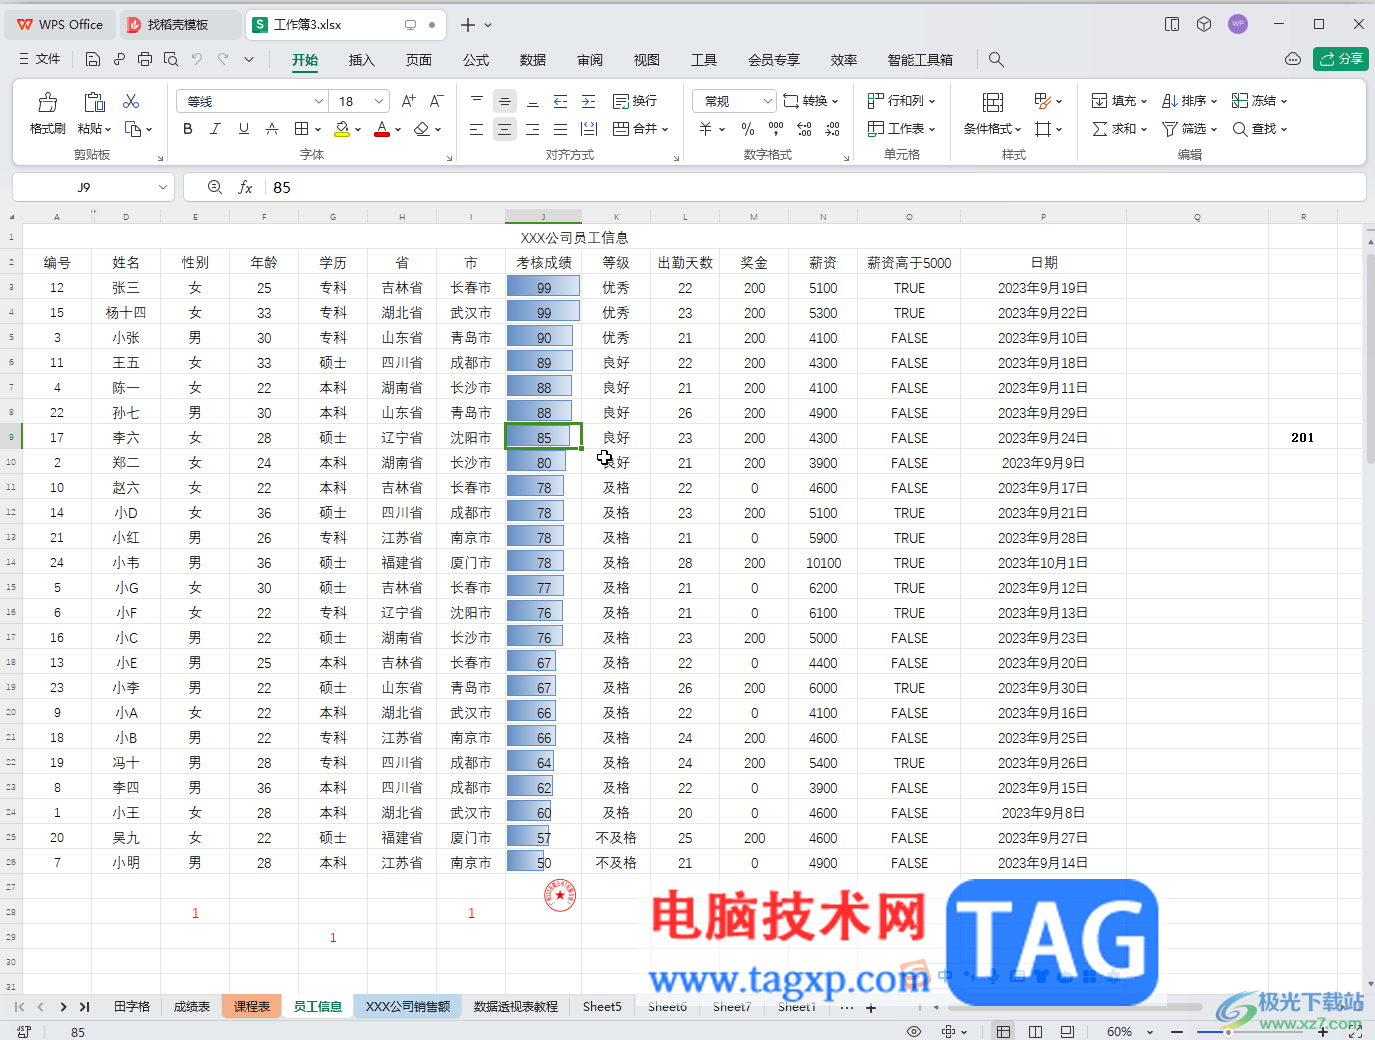Click the fx insert function icon
Image resolution: width=1375 pixels, height=1040 pixels.
245,187
